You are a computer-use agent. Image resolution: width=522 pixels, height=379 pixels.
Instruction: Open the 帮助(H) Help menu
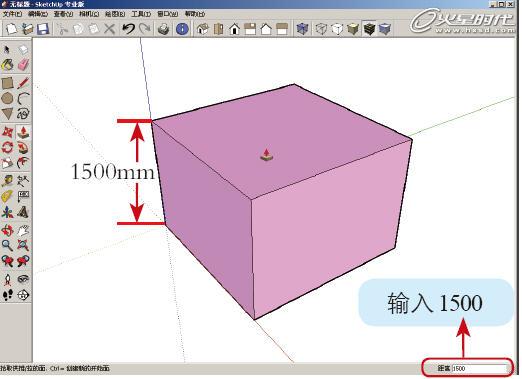195,14
